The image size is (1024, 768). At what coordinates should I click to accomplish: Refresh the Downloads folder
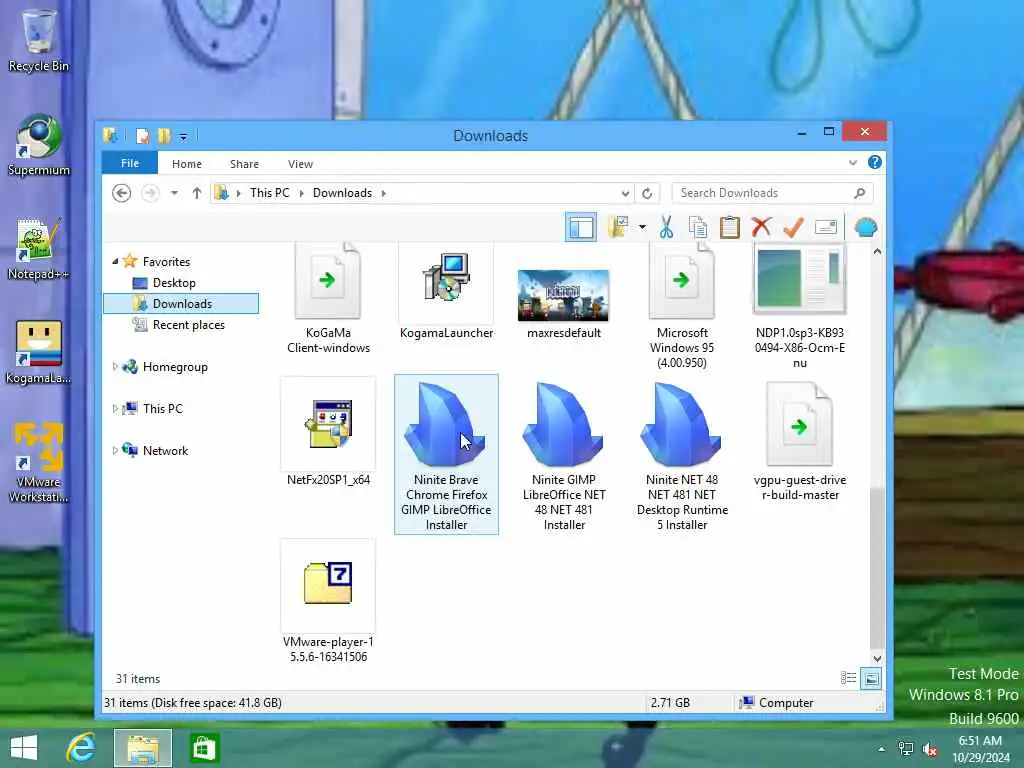[647, 193]
